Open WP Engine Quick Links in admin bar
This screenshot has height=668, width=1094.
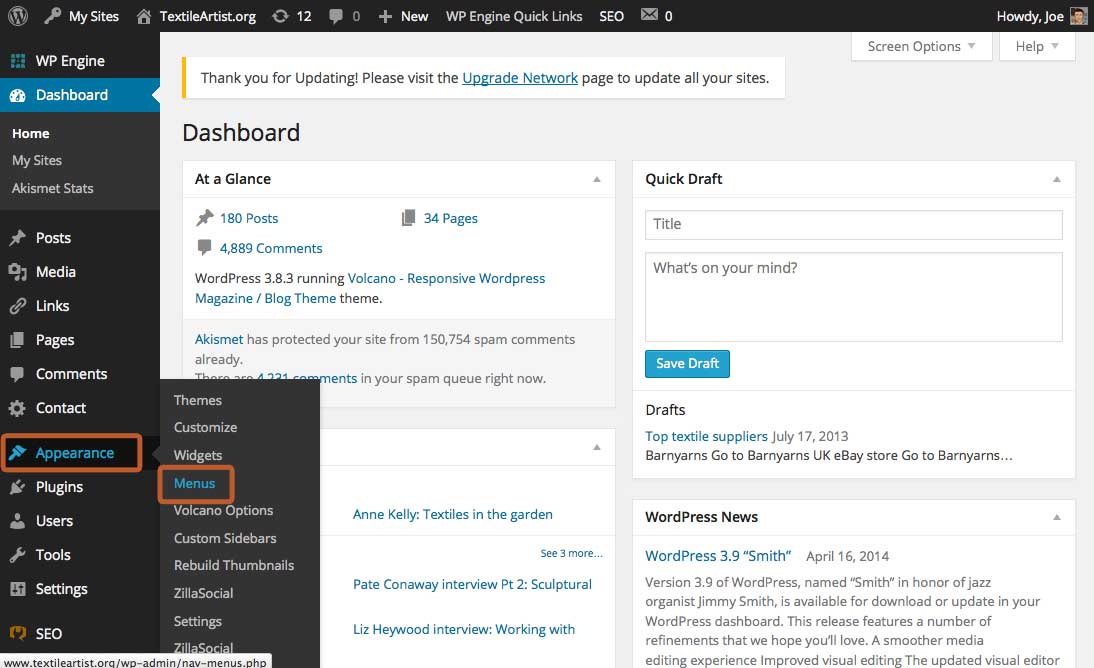pos(514,16)
